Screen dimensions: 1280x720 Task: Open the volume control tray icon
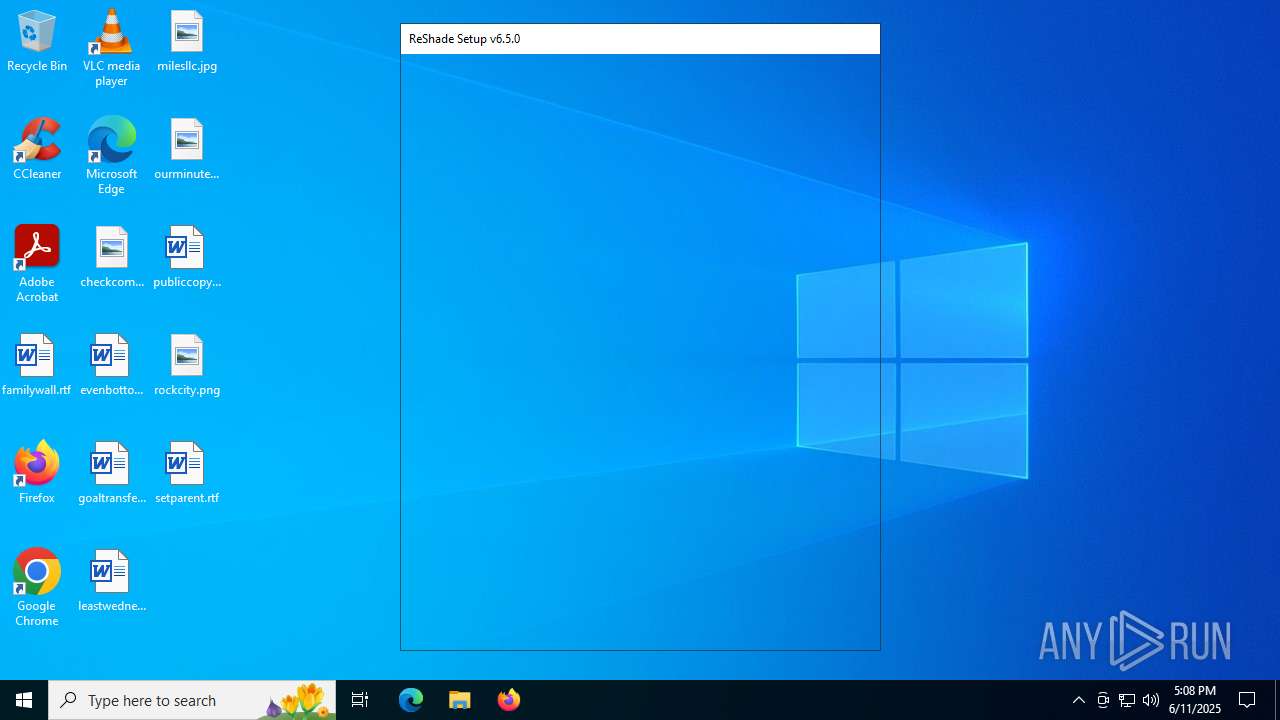click(1151, 700)
